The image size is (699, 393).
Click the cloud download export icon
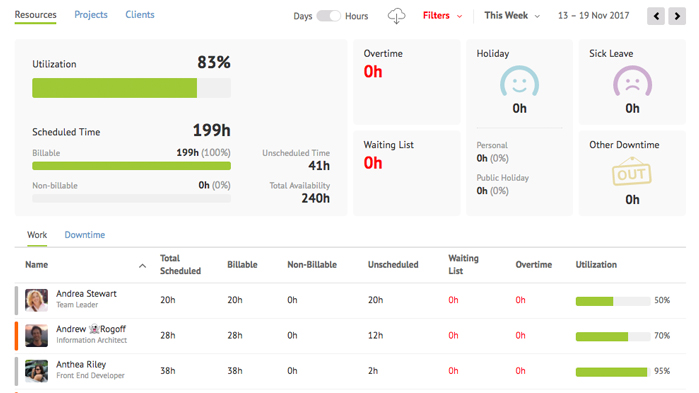pyautogui.click(x=396, y=16)
